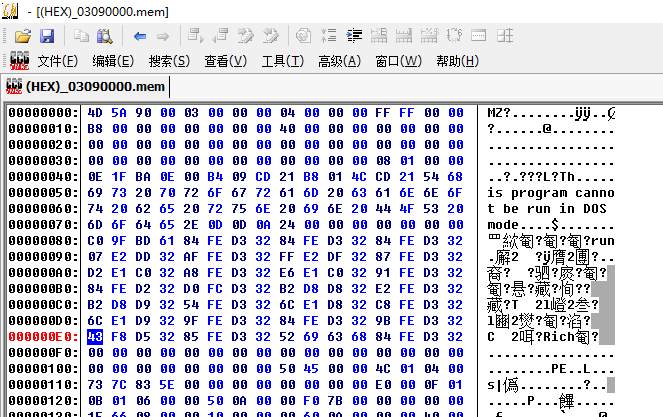
Task: Click byte 07 at start of row 00000090
Action: [95, 257]
